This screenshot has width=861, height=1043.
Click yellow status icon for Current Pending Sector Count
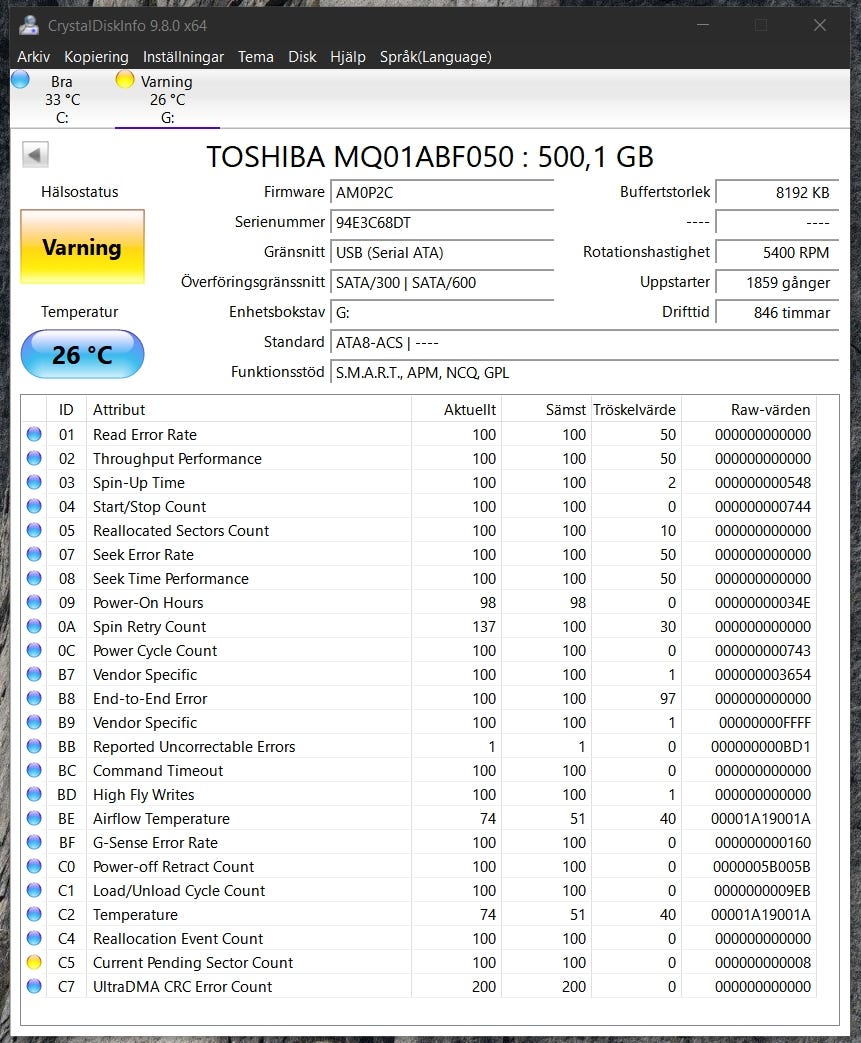pos(35,962)
